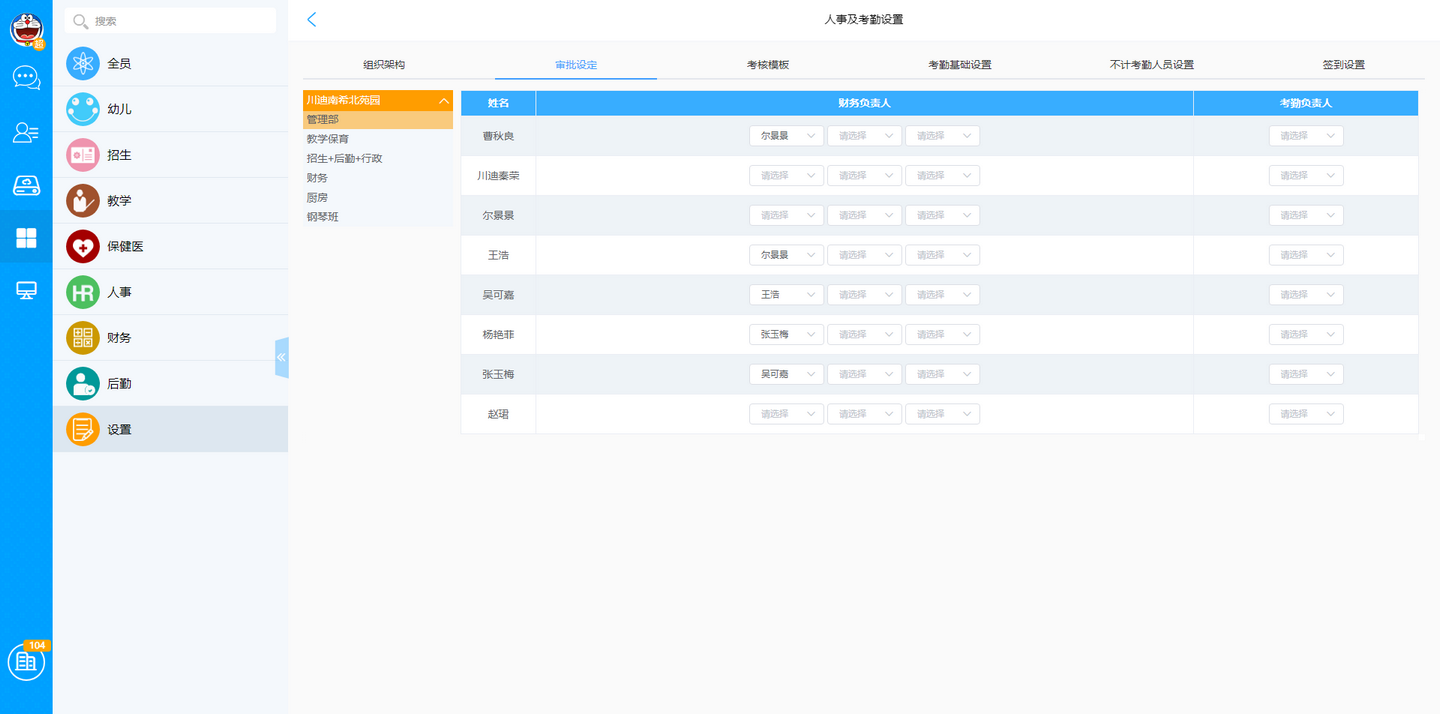Switch to 考勤基础设置 tab
Image resolution: width=1440 pixels, height=714 pixels.
(960, 65)
